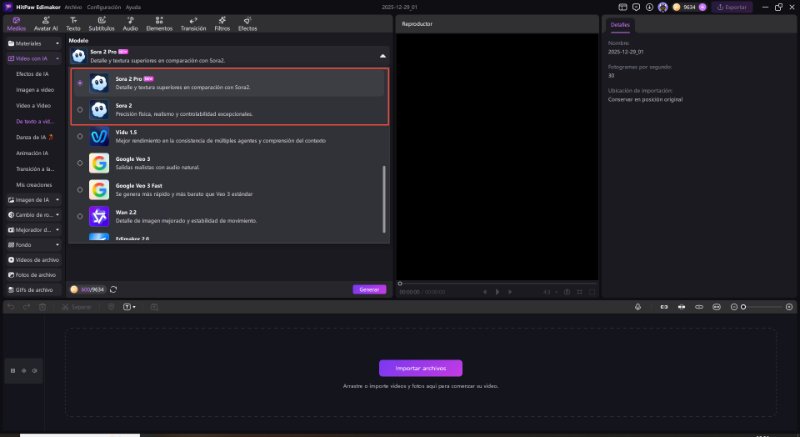Open Videos de archivo

pos(34,260)
